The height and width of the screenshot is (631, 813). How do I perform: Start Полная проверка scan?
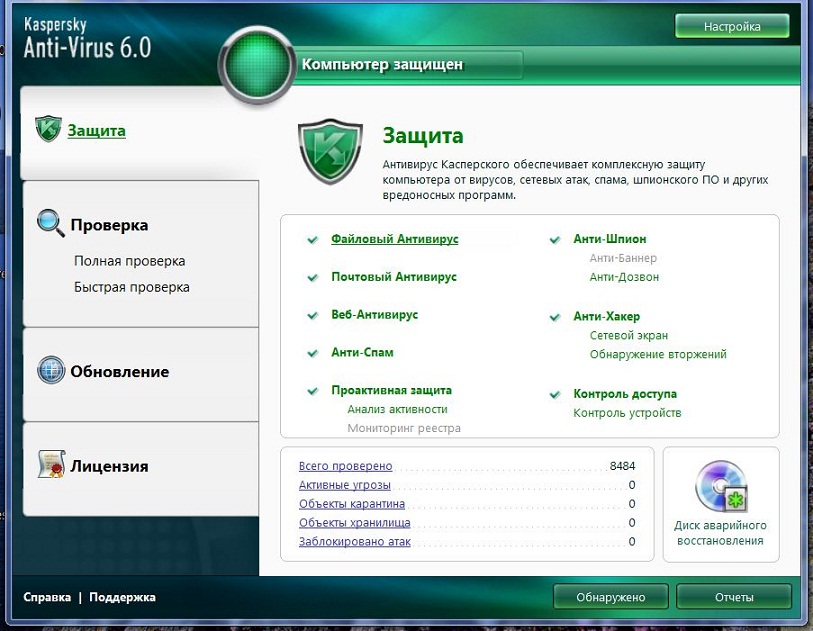(130, 261)
